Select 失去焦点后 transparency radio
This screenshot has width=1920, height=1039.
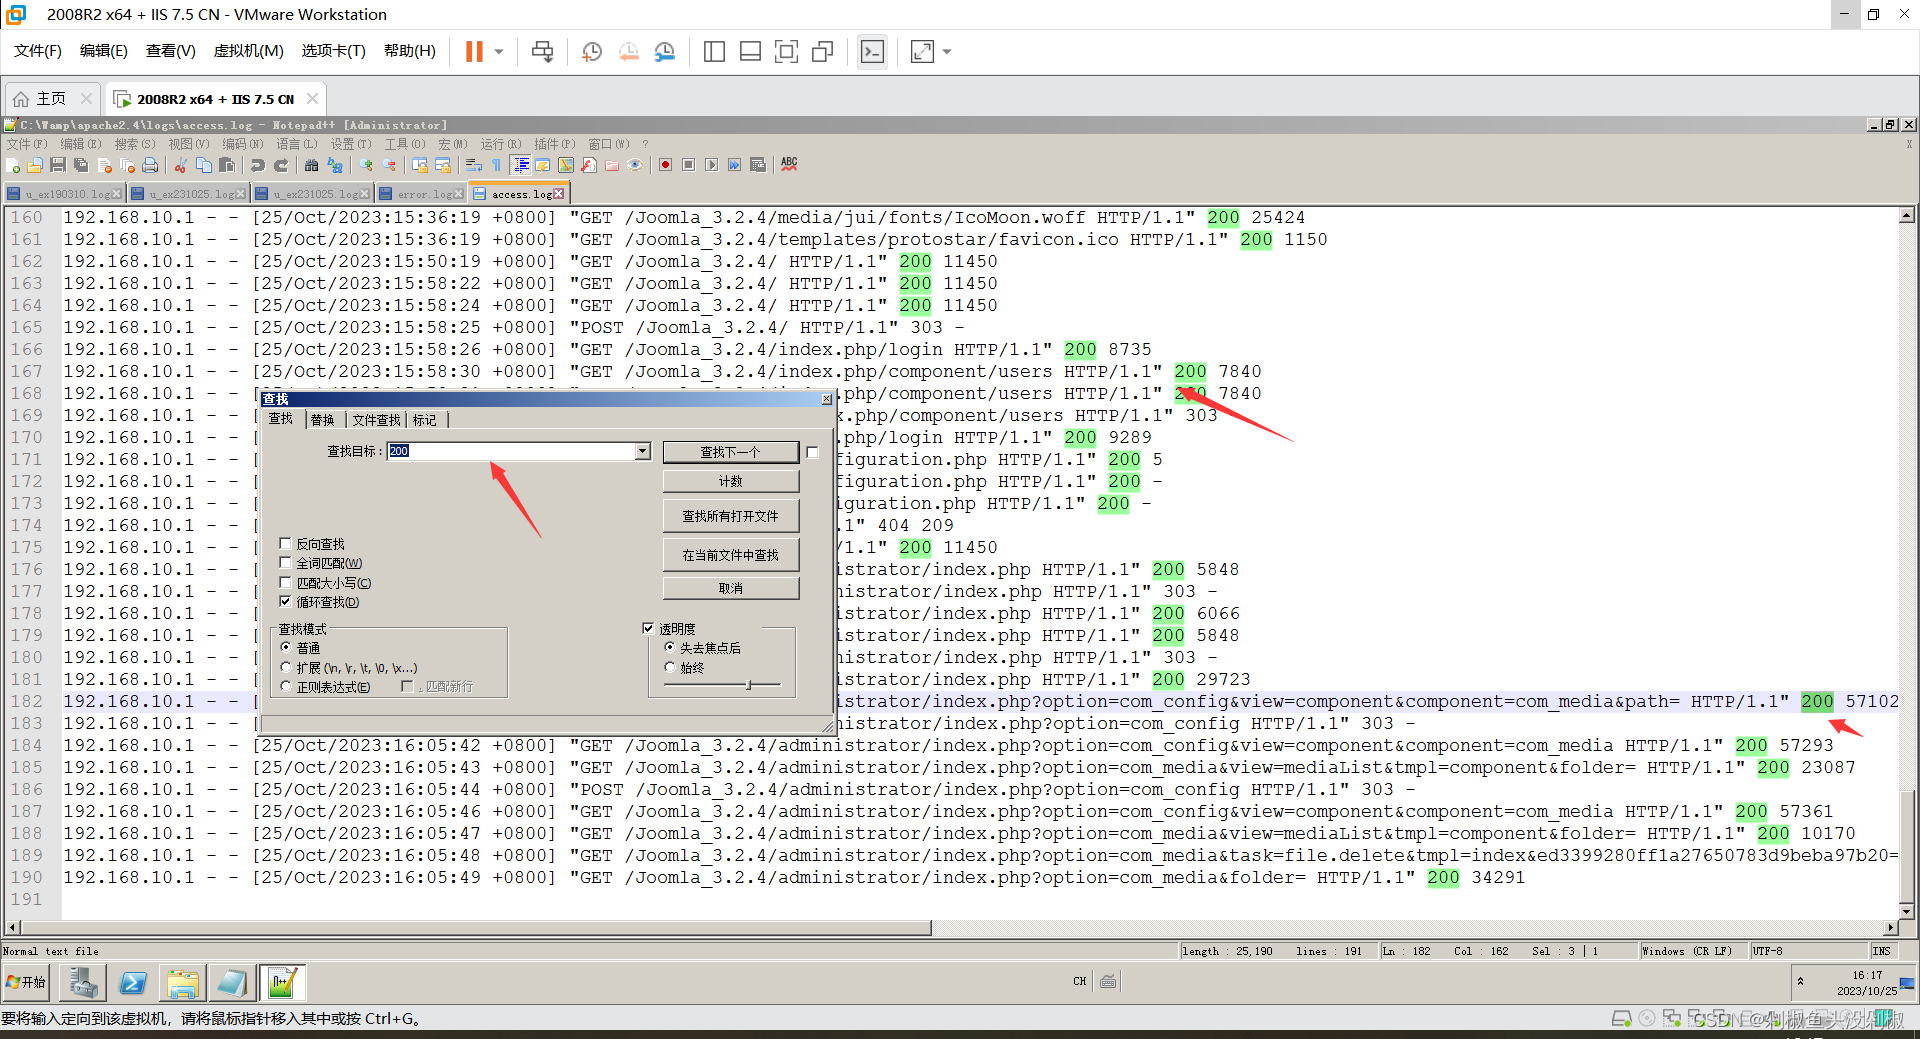(x=670, y=648)
